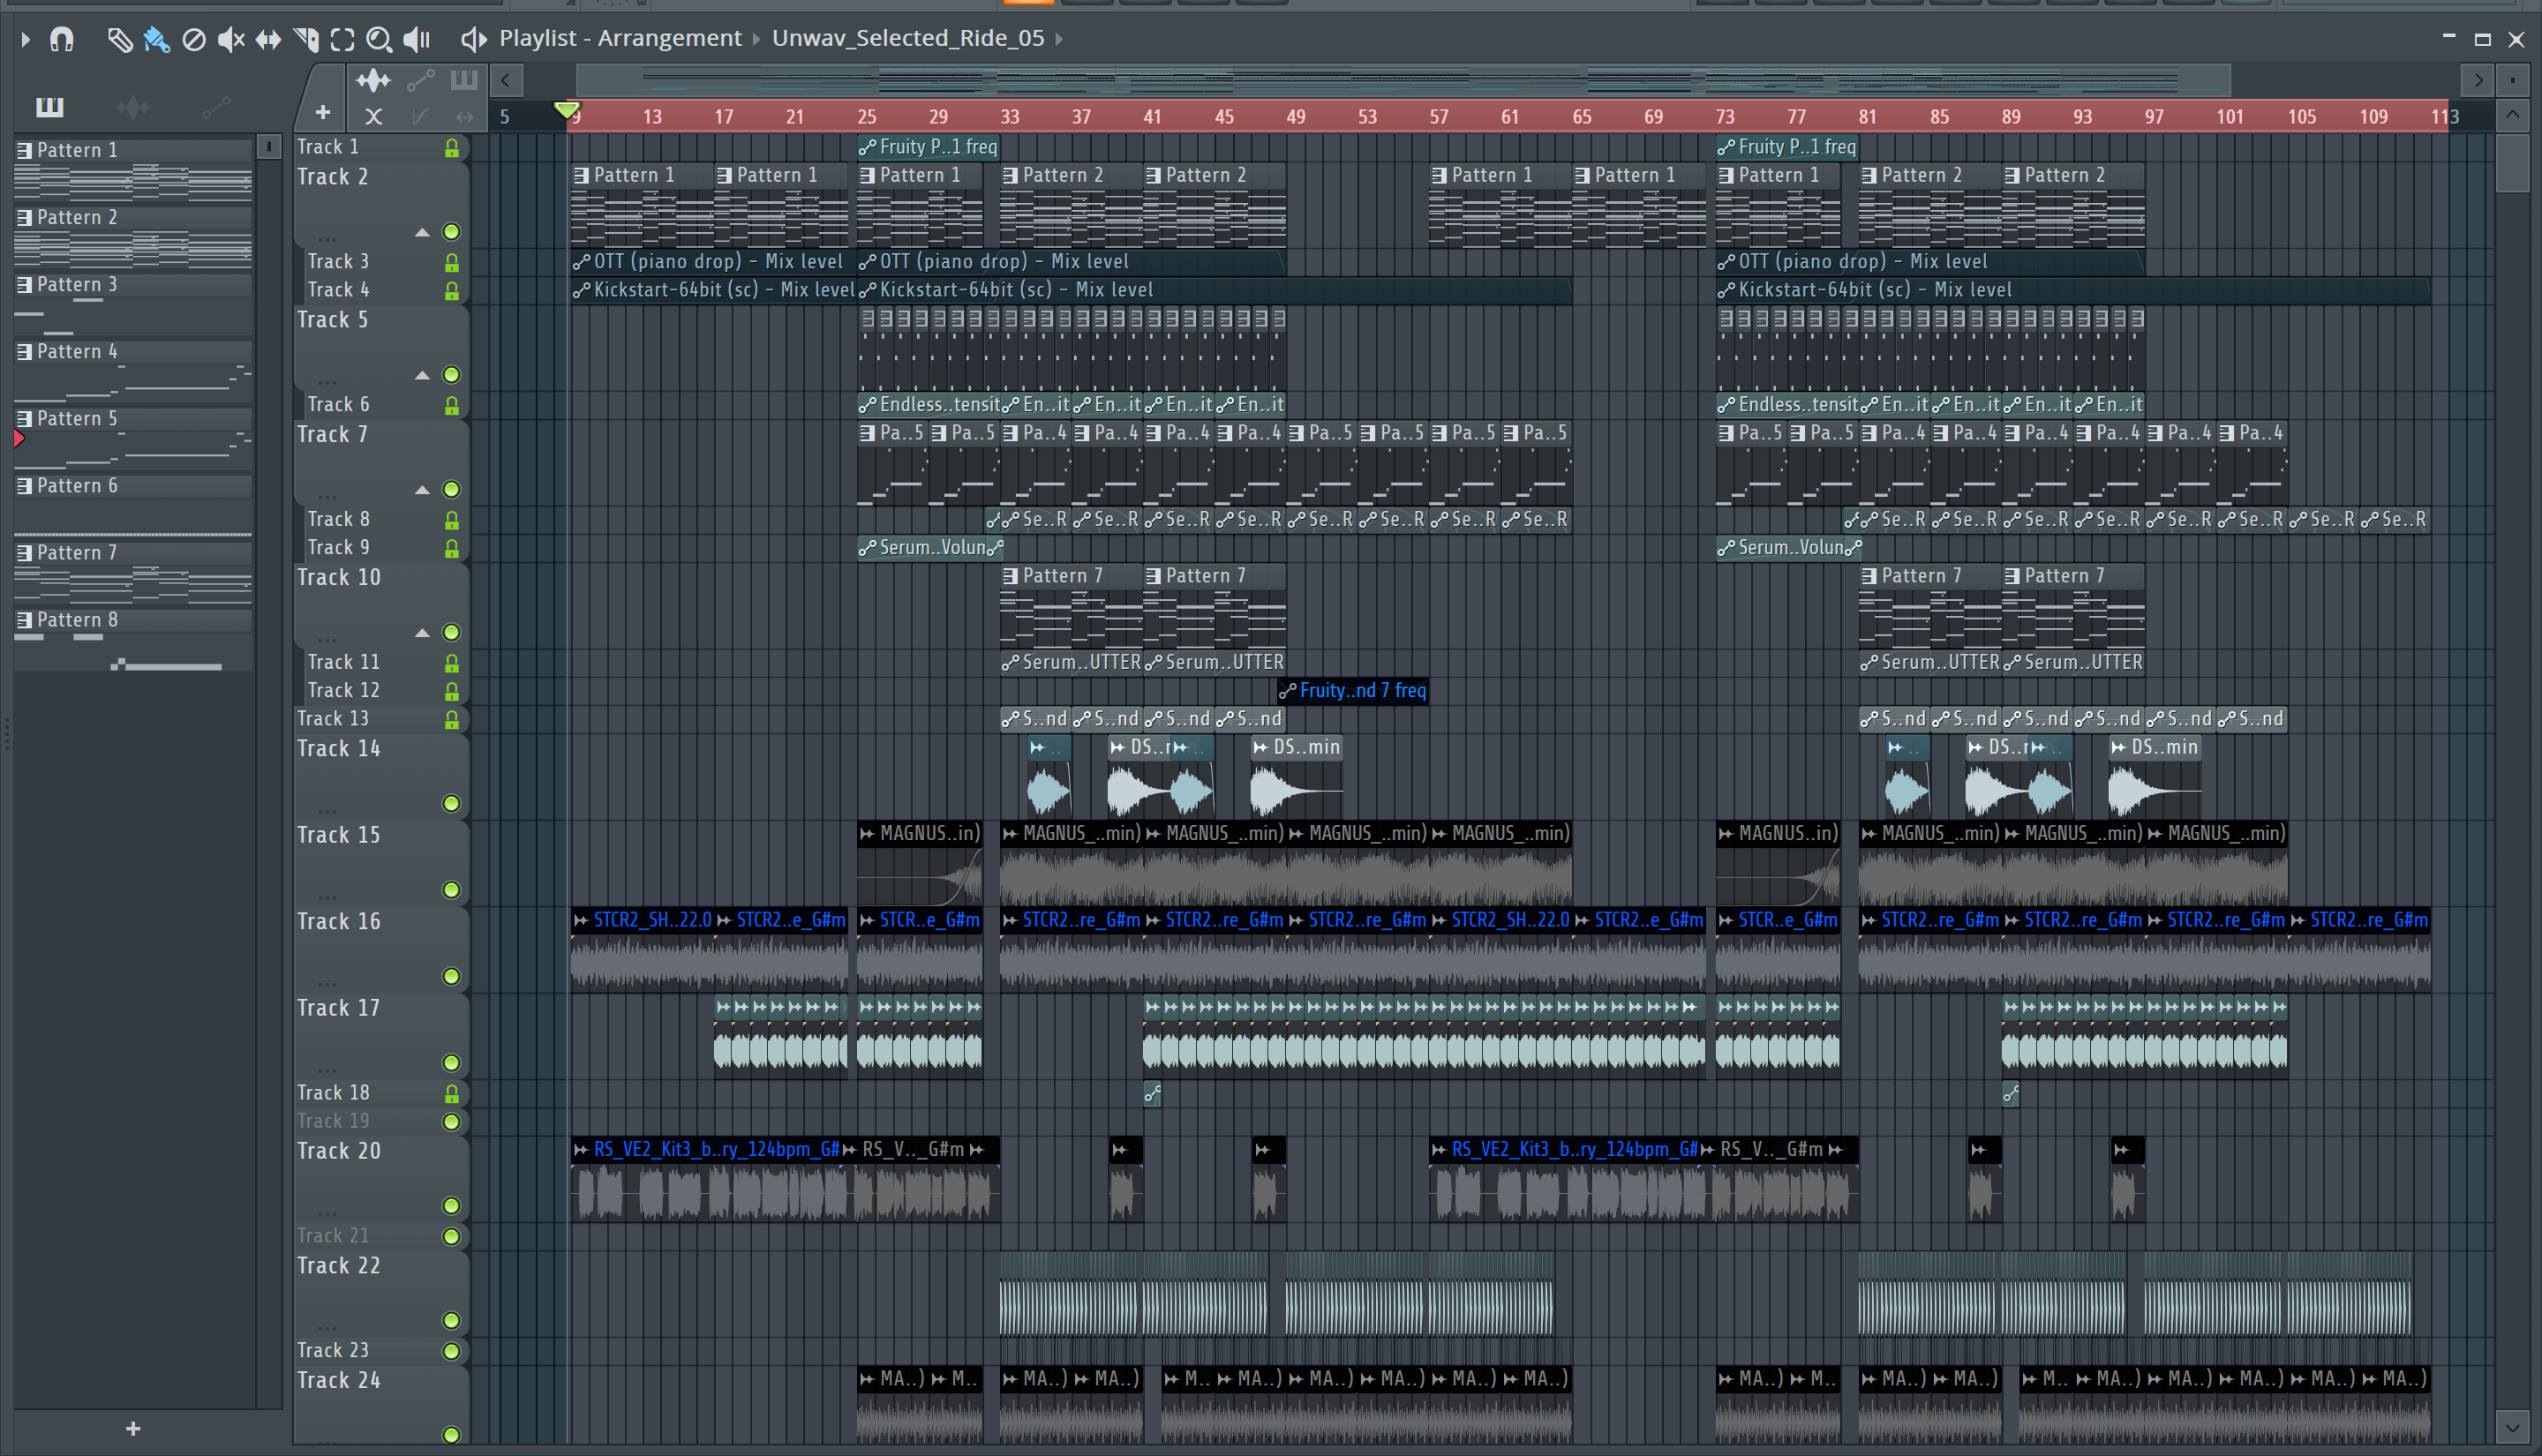Viewport: 2542px width, 1456px height.
Task: Toggle the magnet snap-to-grid selector
Action: tap(62, 39)
